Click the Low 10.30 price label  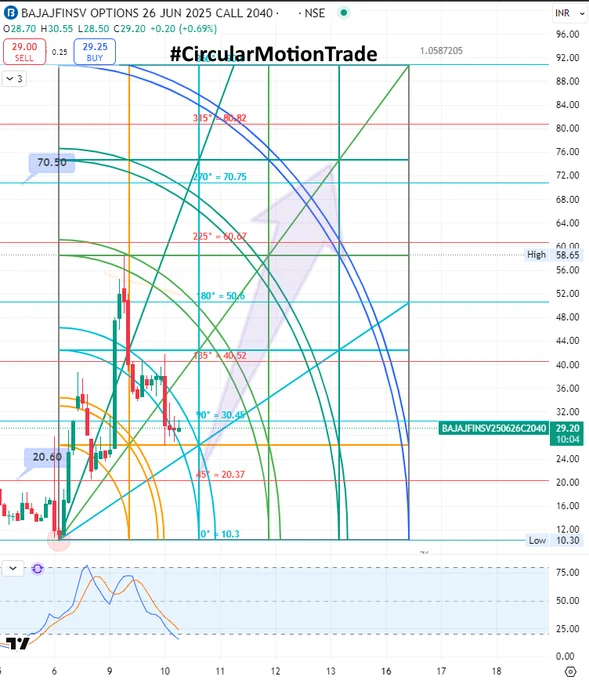click(x=554, y=540)
